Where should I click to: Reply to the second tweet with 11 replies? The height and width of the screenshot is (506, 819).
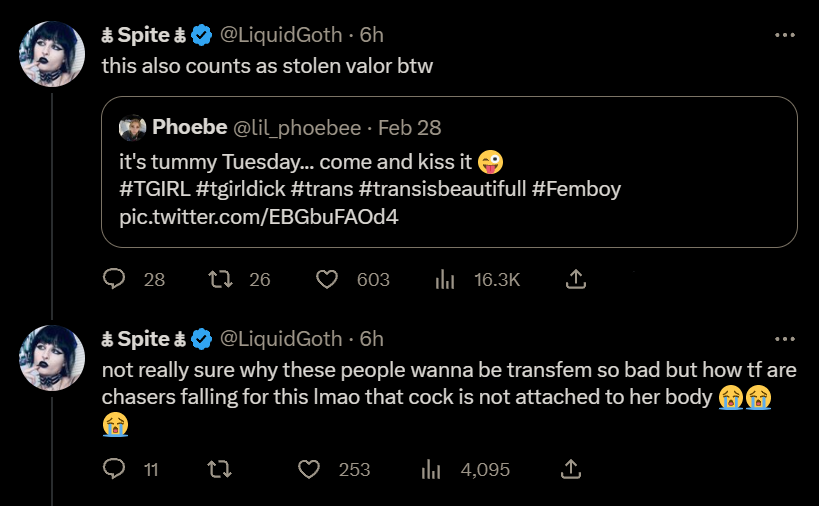[x=113, y=468]
